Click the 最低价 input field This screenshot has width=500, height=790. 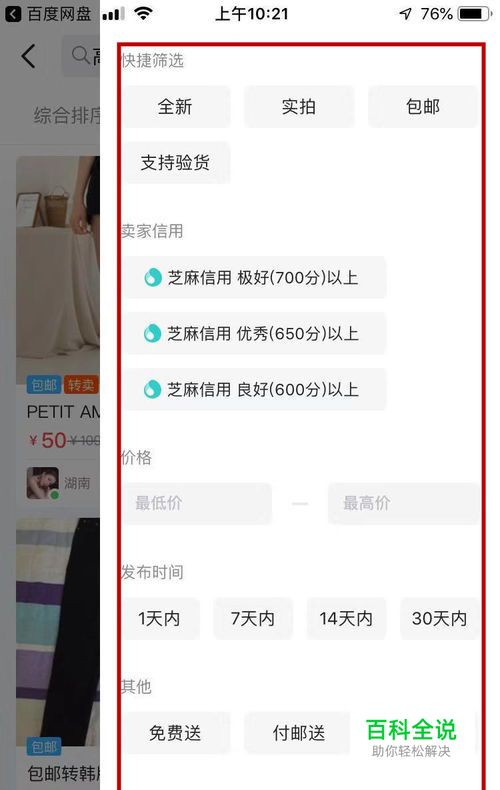coord(197,503)
